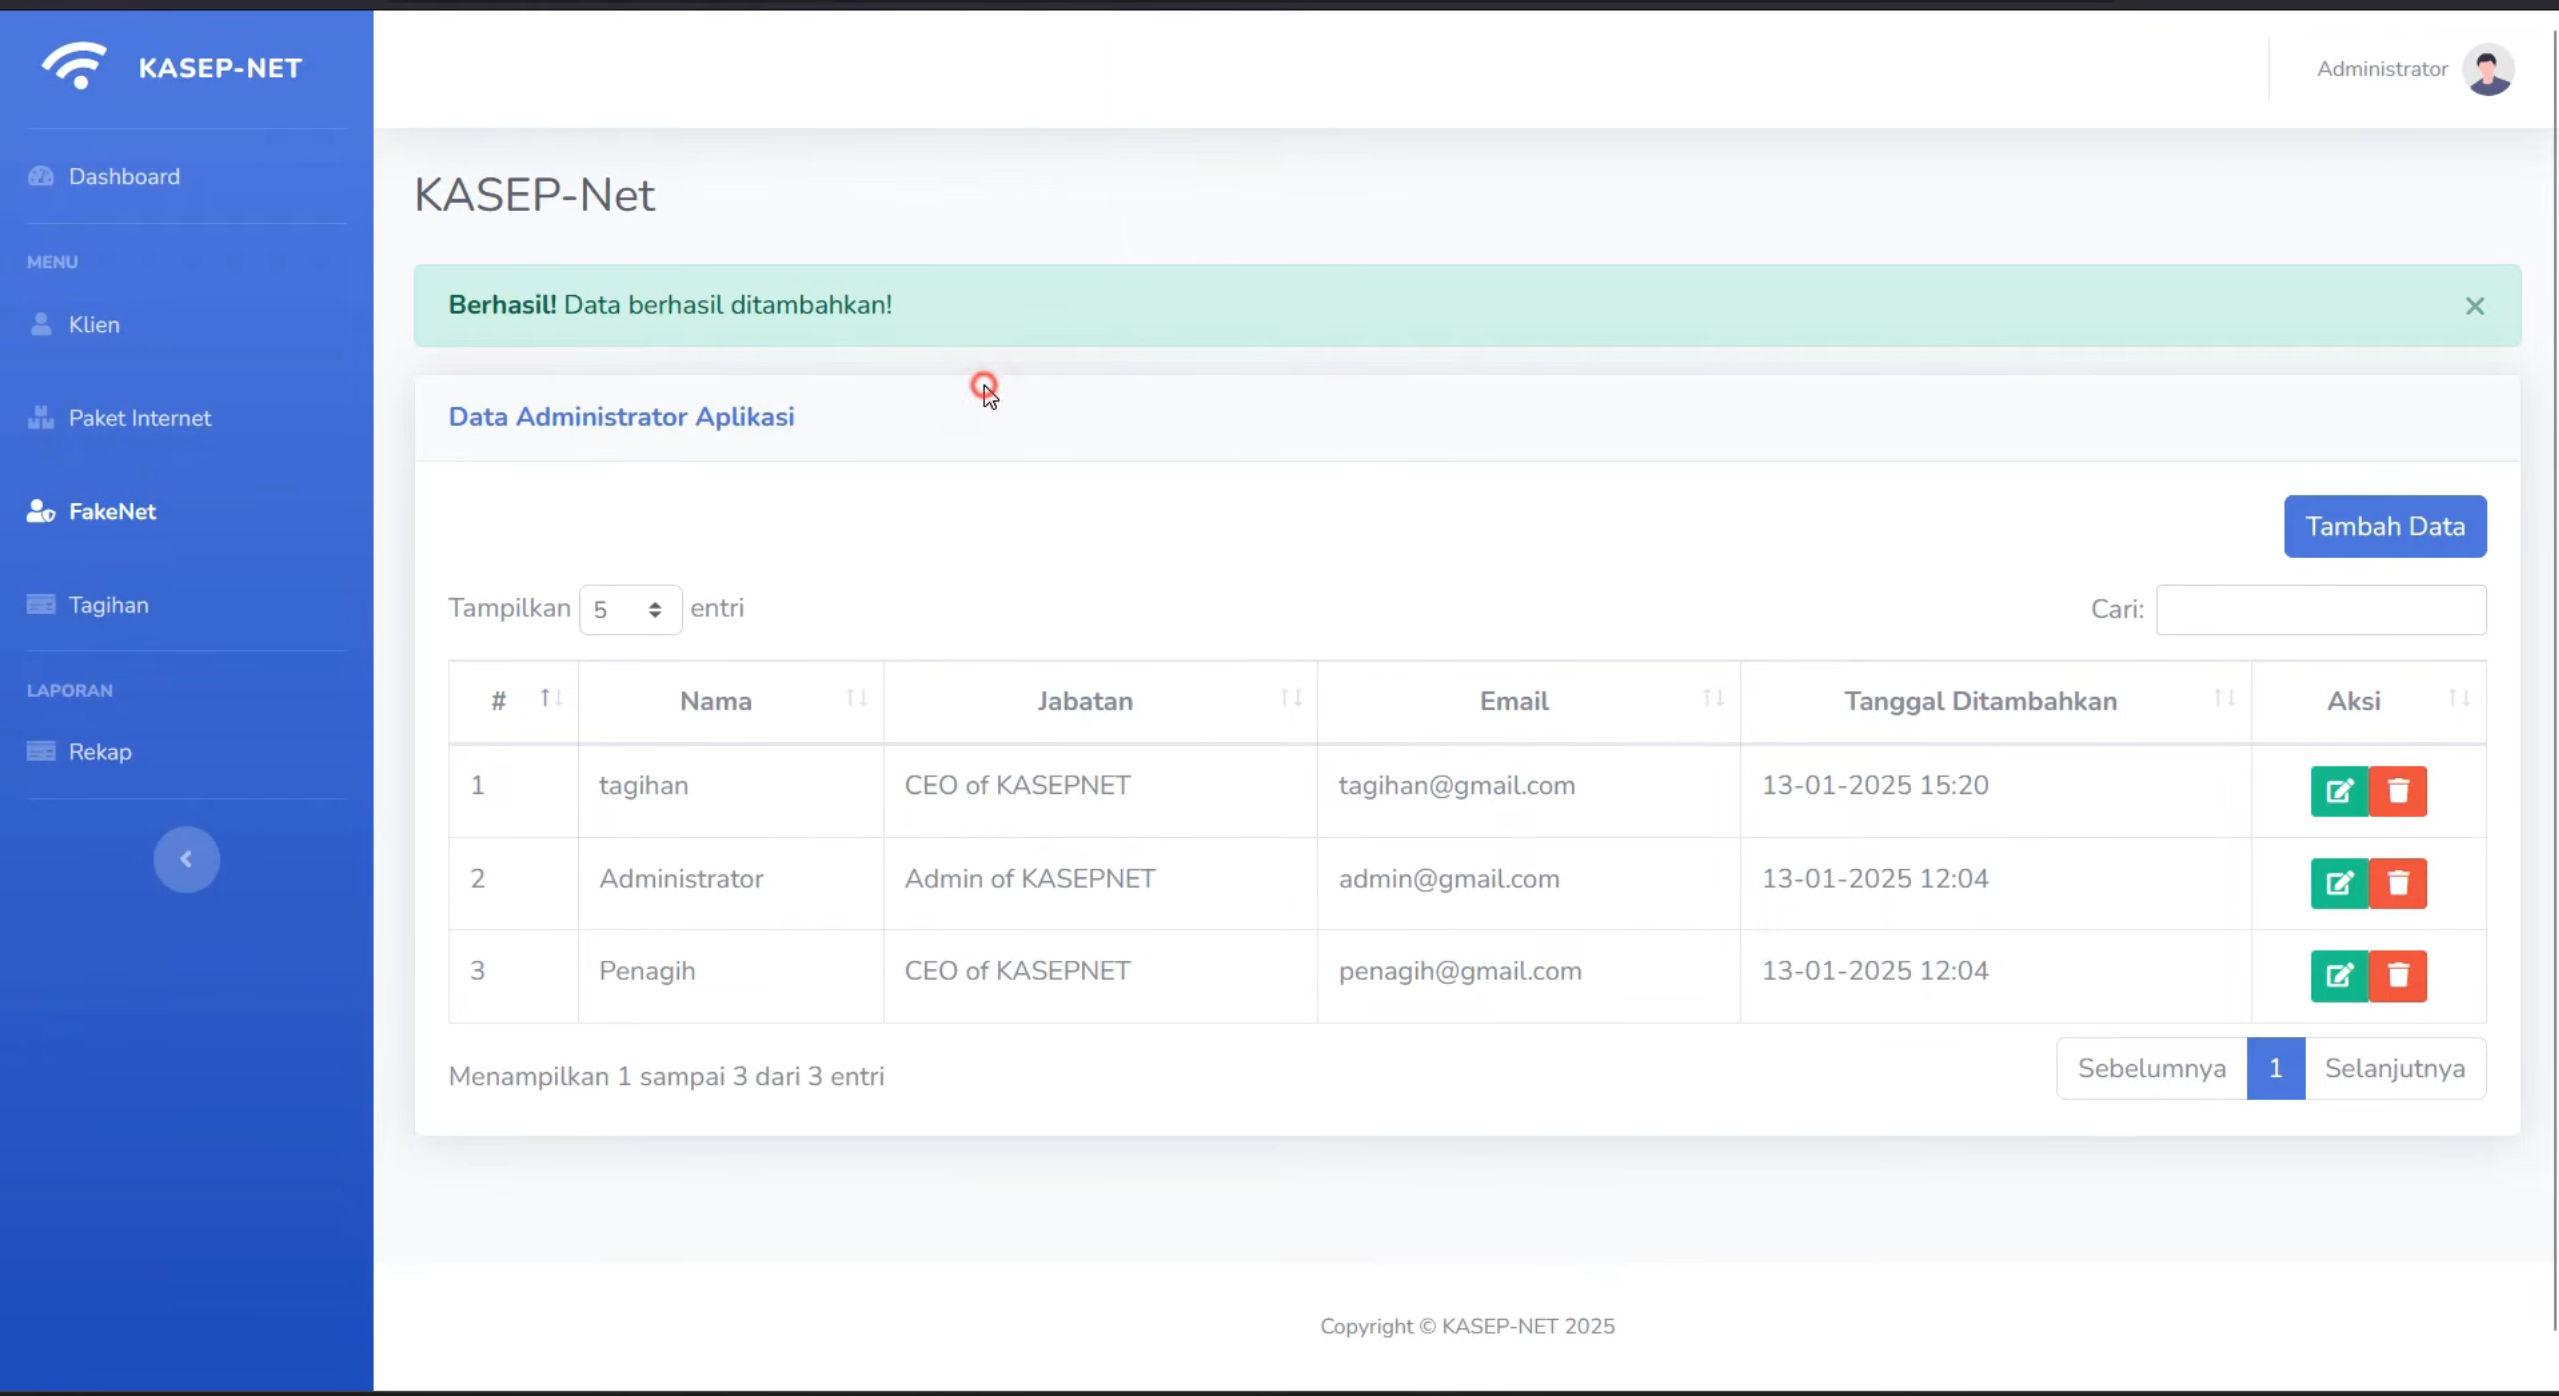Sort by Tanggal Ditambahkan column

1996,701
